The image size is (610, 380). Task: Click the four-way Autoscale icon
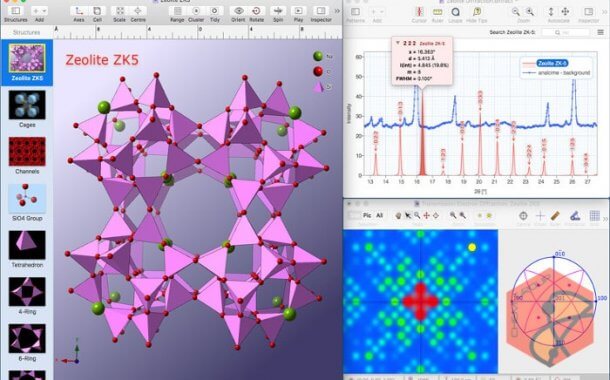565,12
